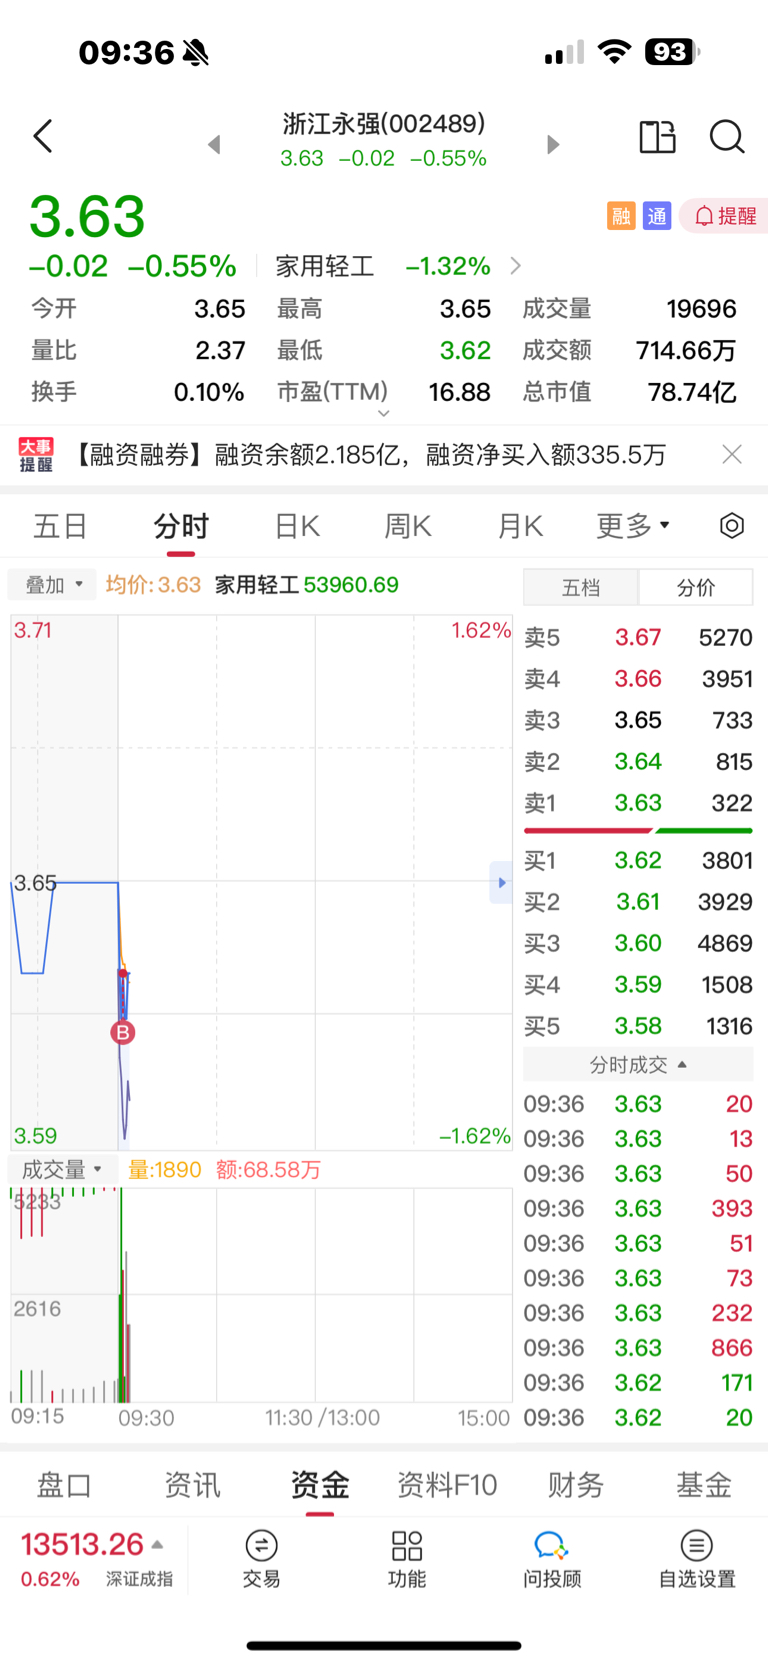Tap the silent mode bell icon in status bar
Screen dimensions: 768x1665
(196, 52)
